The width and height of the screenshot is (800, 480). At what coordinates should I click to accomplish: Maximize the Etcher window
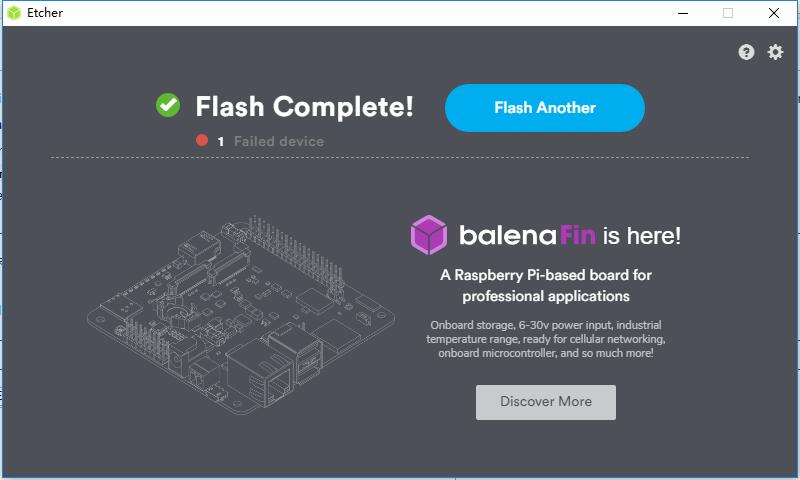coord(727,13)
